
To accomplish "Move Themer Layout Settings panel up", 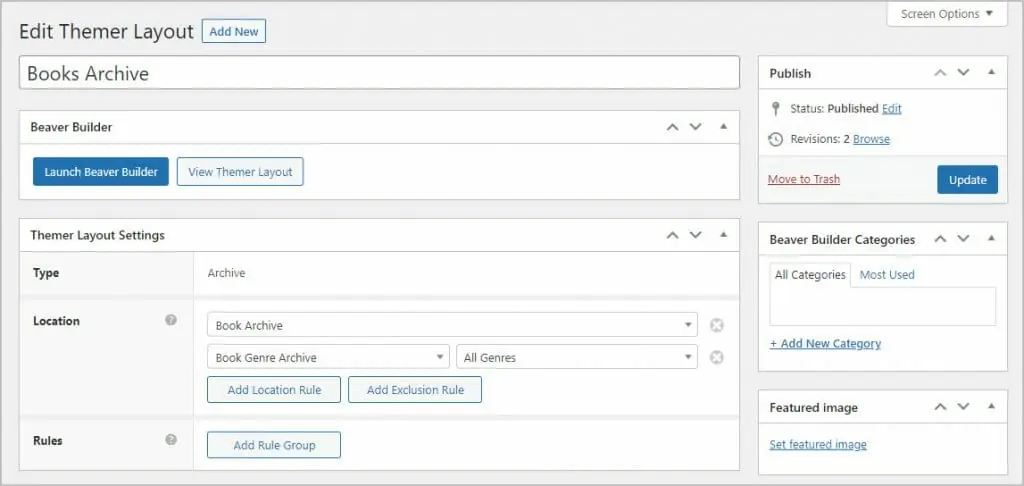I will (x=672, y=235).
